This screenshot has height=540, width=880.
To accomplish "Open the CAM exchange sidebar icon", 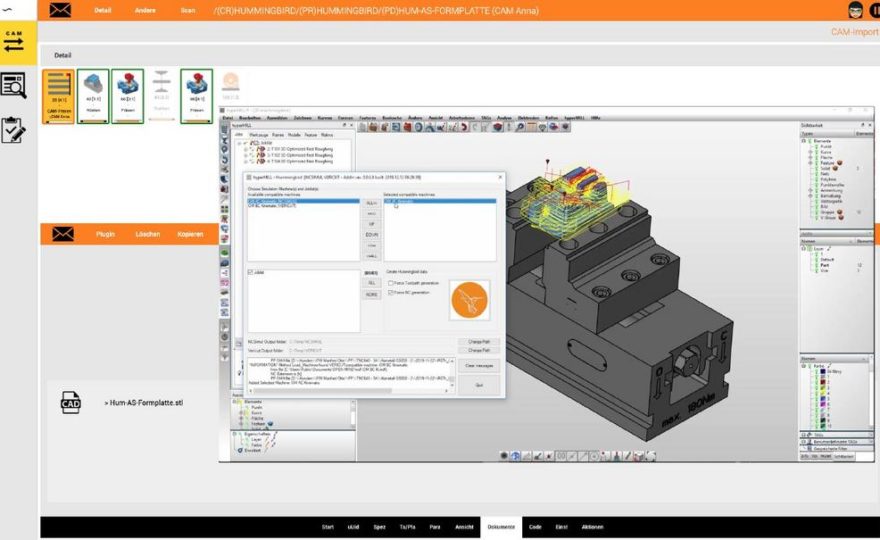I will [x=14, y=42].
